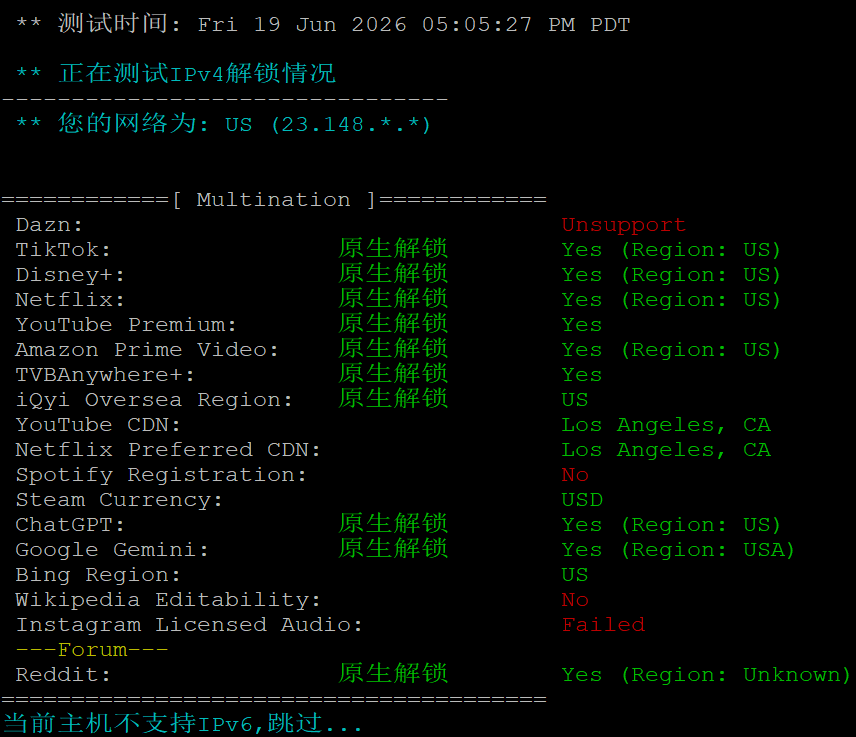
Task: Click '原生解锁' in Amazon Prime Video row
Action: tap(393, 349)
